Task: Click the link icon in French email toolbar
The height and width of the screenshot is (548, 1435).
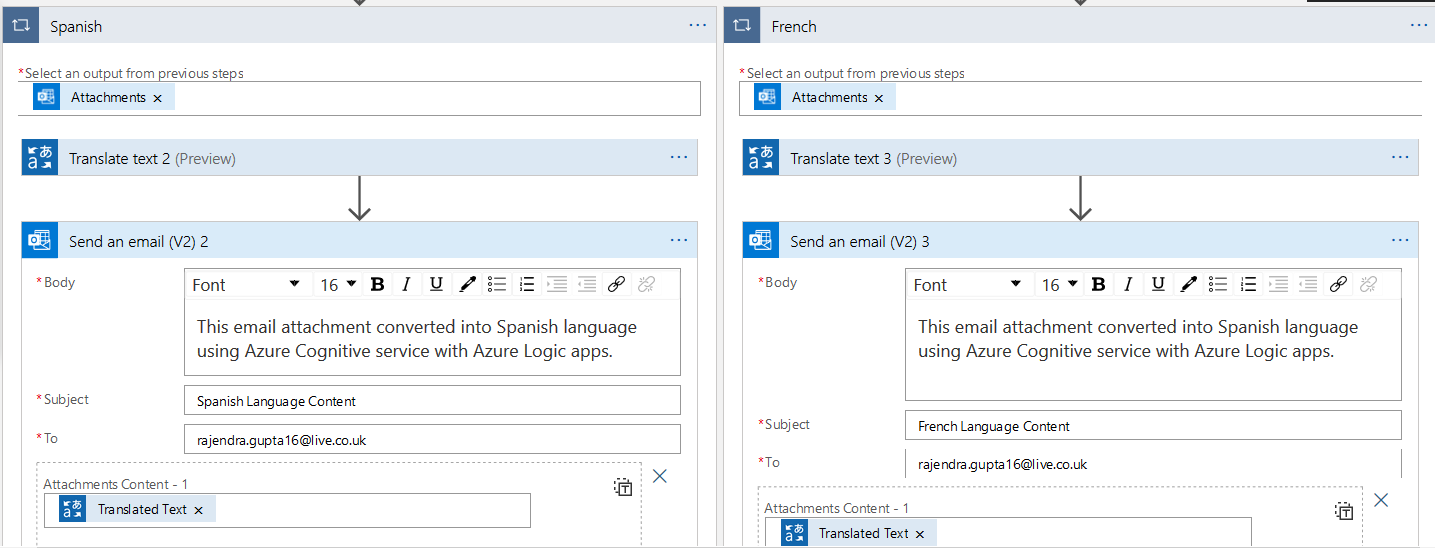Action: pyautogui.click(x=1338, y=285)
